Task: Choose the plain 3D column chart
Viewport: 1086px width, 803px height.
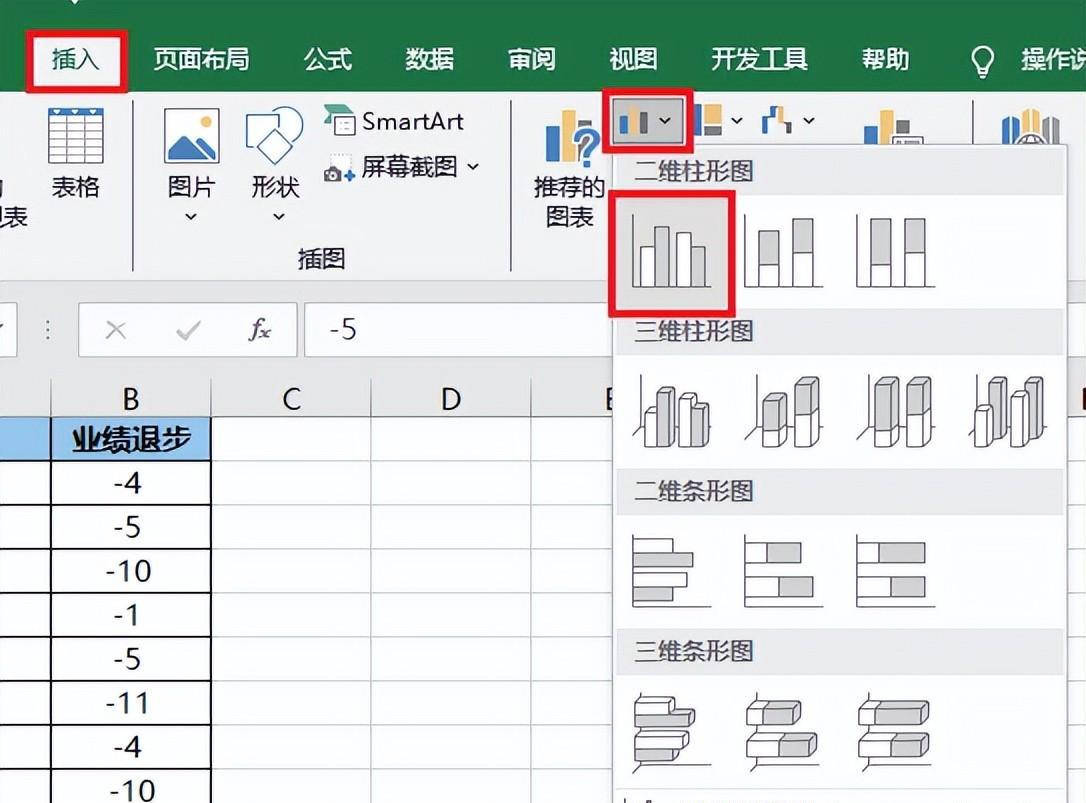Action: pyautogui.click(x=1008, y=412)
